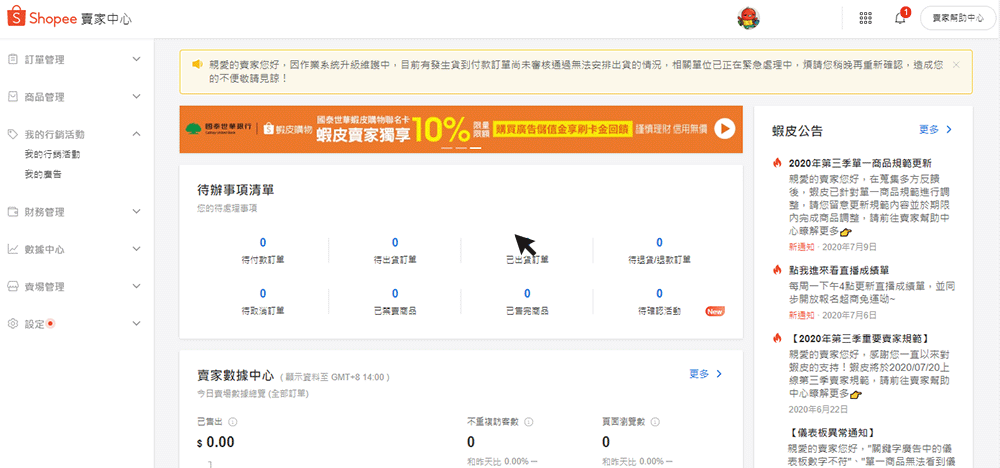The image size is (1000, 468).
Task: Open 我的行銷活動 submenu item
Action: (x=52, y=155)
